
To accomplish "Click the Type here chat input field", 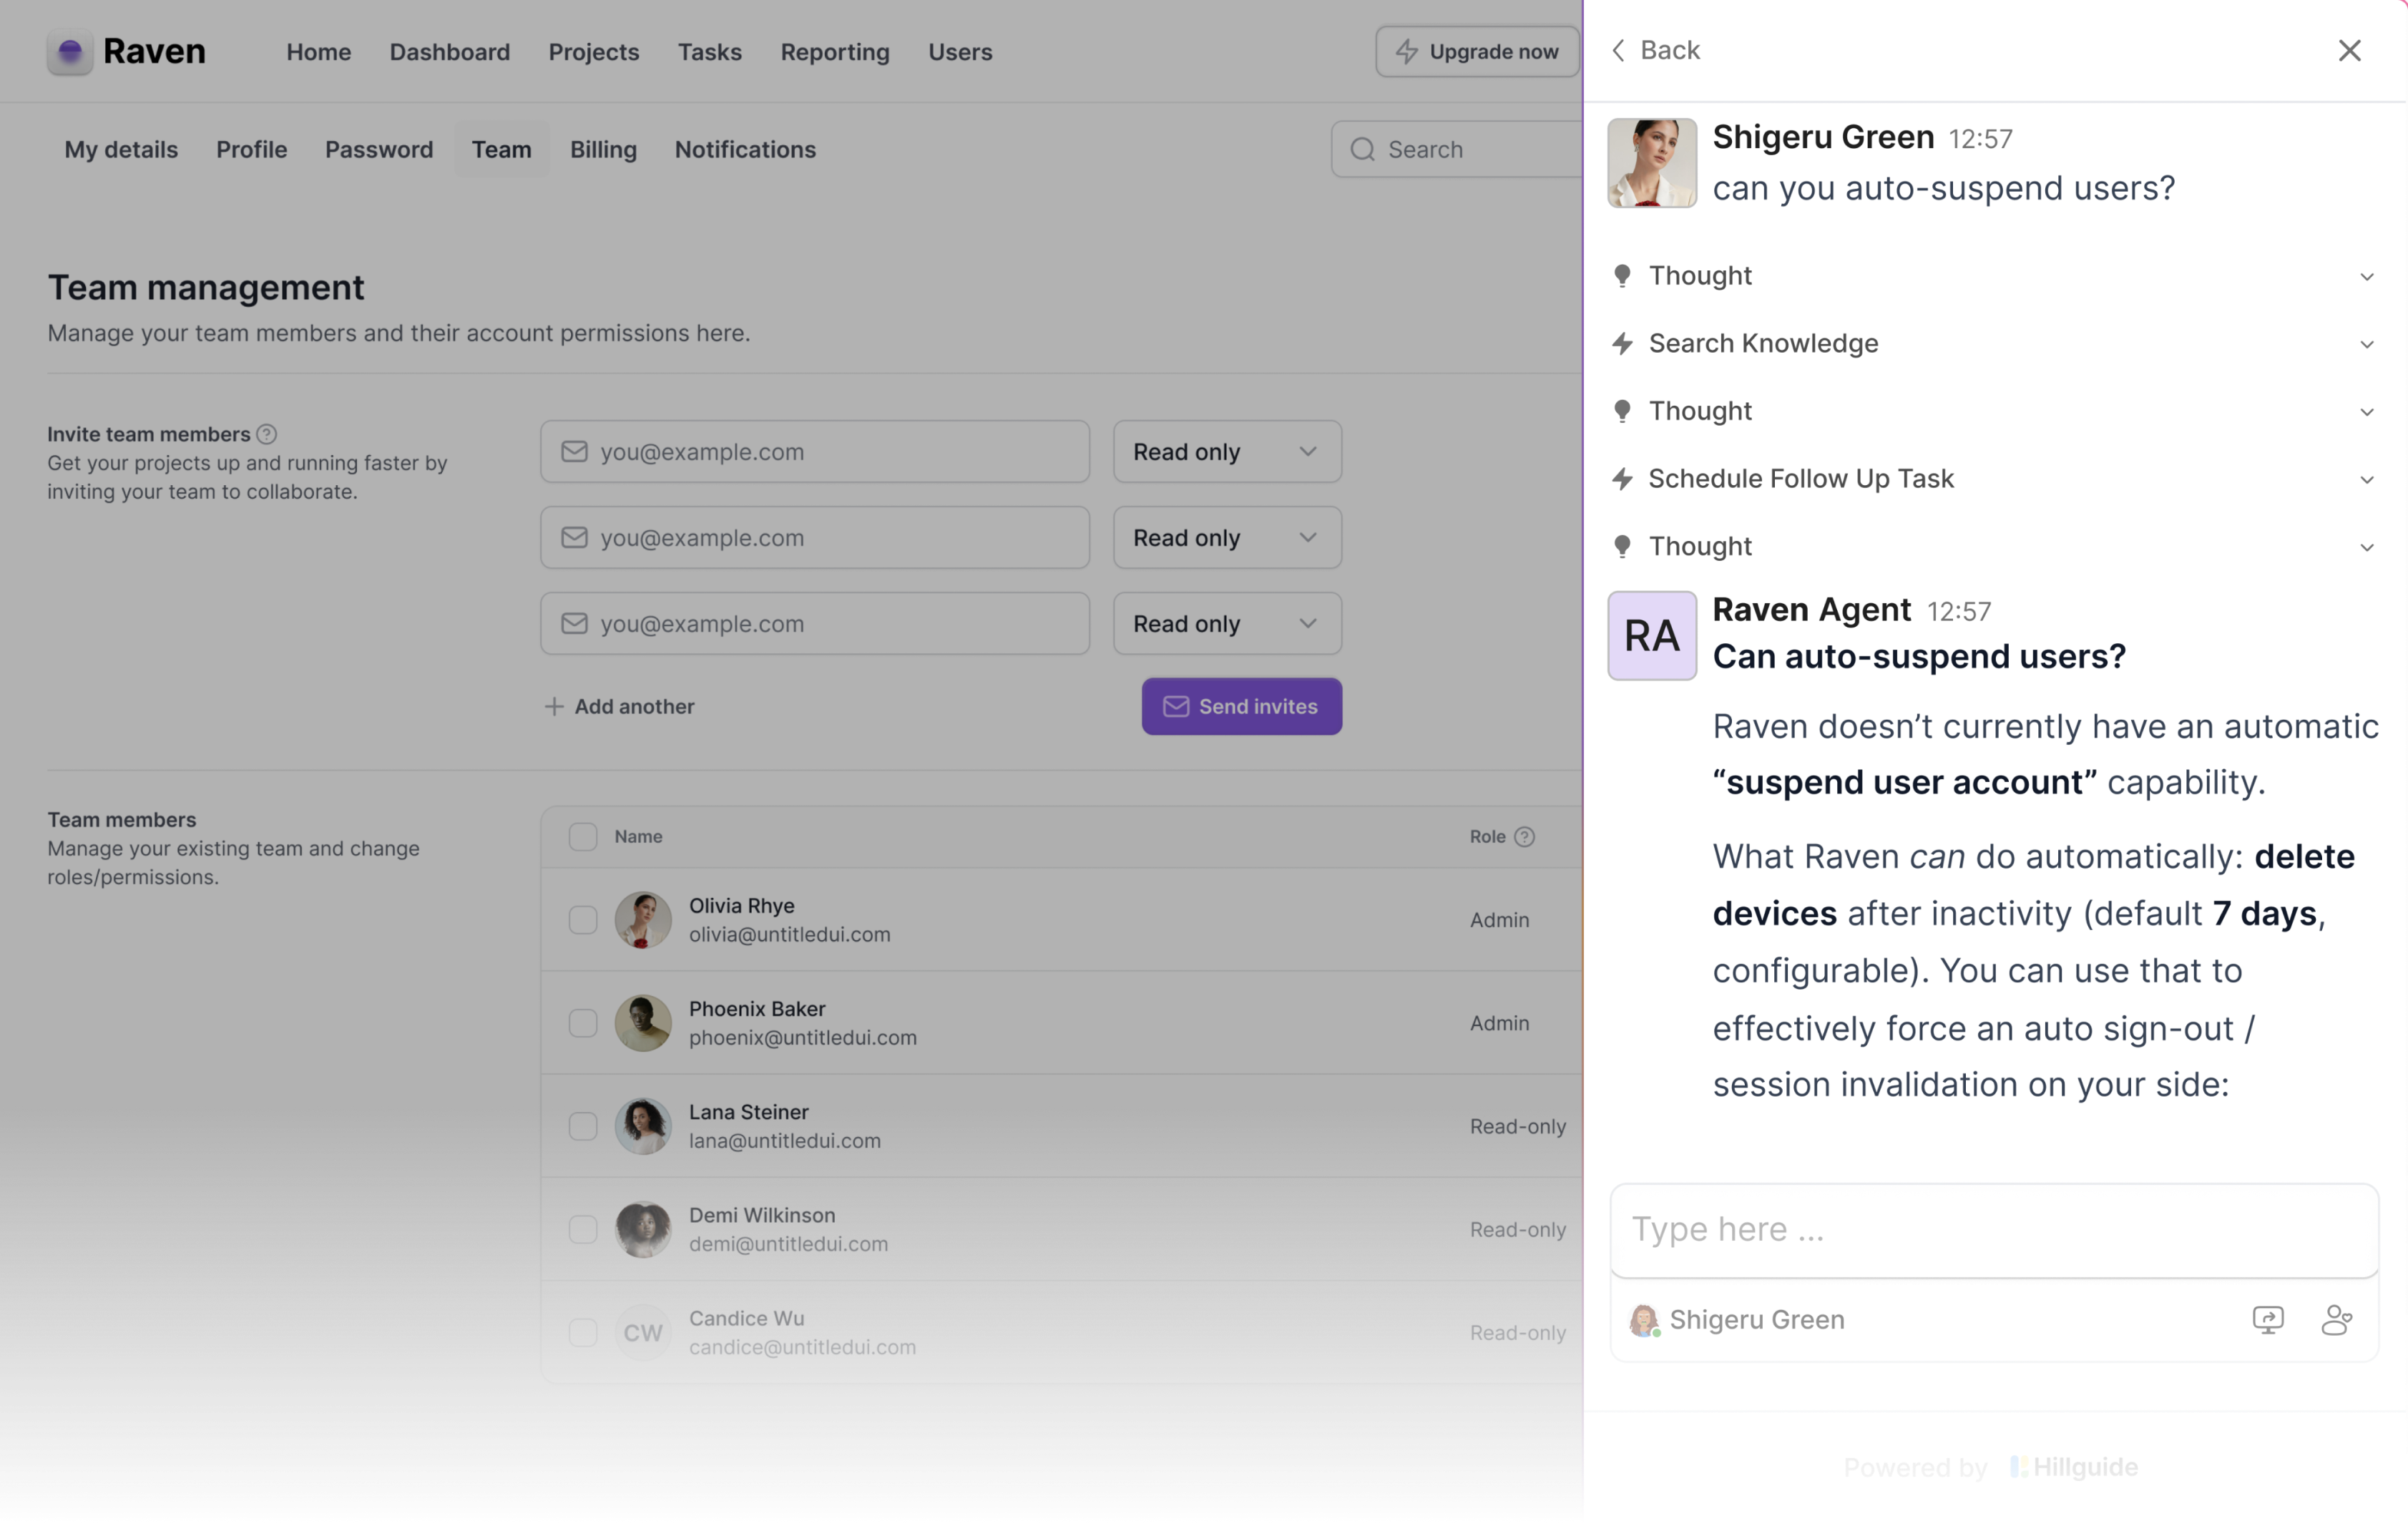I will click(x=1992, y=1229).
